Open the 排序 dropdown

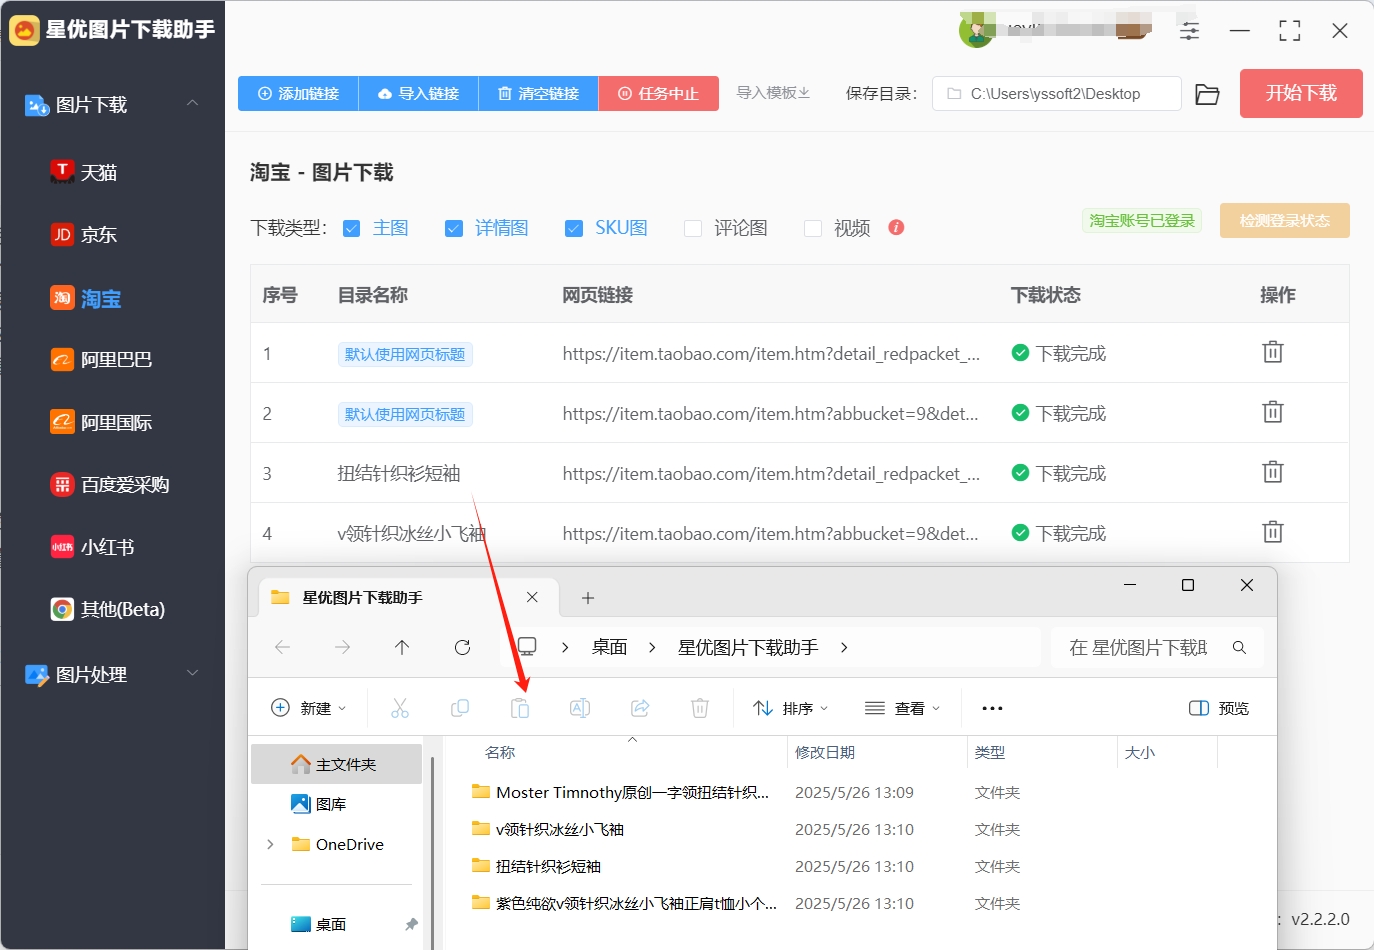(790, 708)
